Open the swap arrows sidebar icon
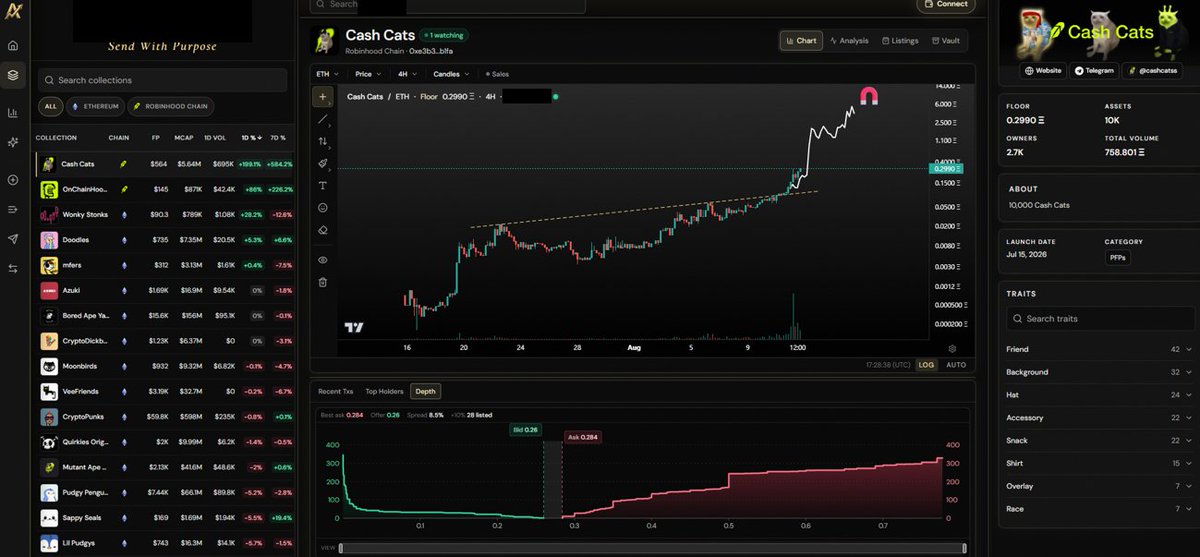Viewport: 1200px width, 557px height. pyautogui.click(x=13, y=268)
